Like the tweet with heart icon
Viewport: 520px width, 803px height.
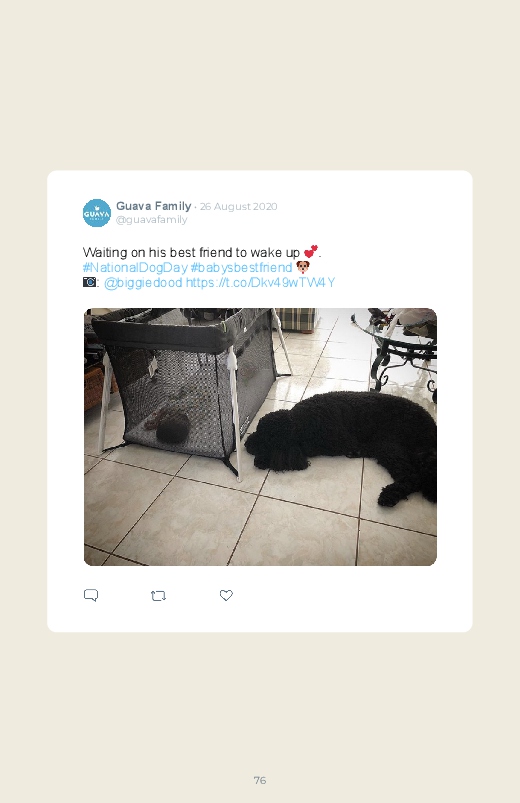pos(226,595)
